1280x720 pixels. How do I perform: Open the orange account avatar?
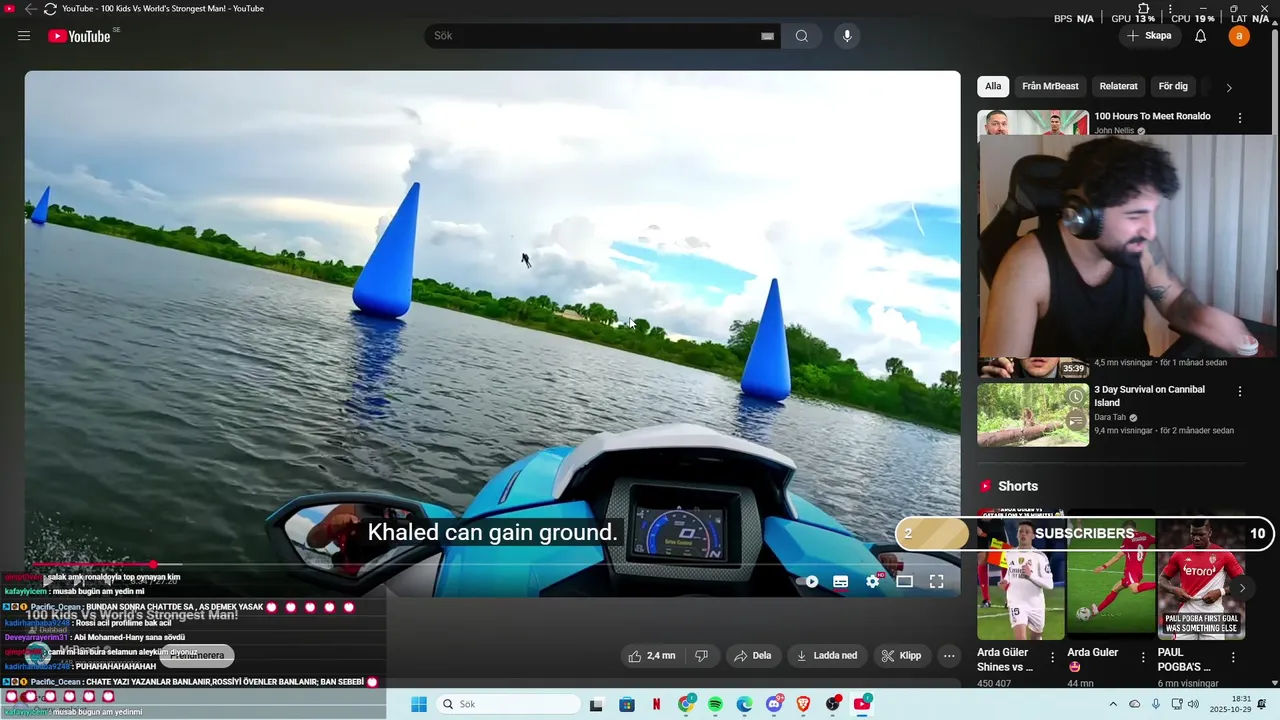pos(1239,36)
